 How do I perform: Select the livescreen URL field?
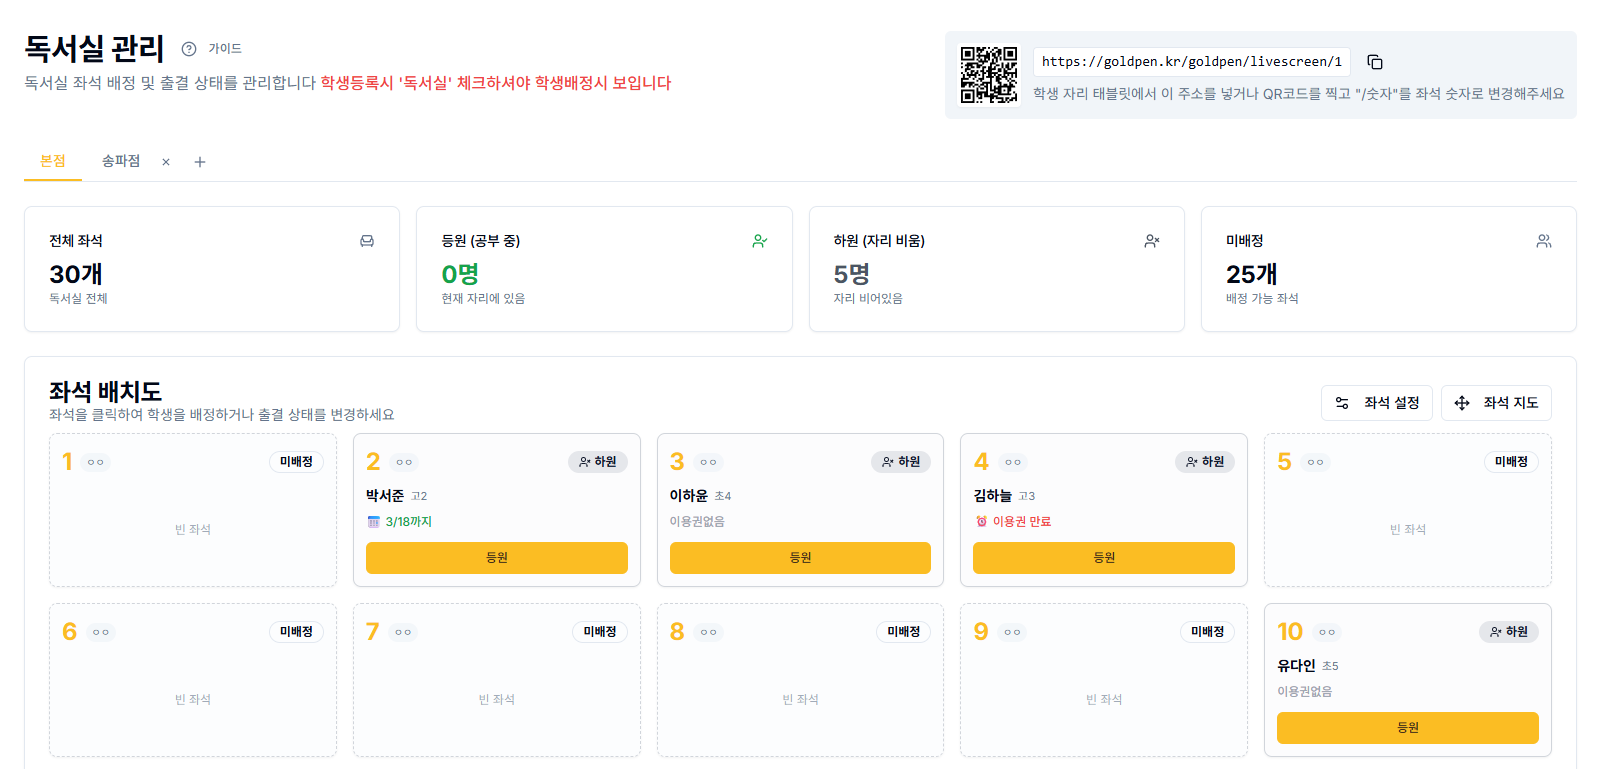[1192, 62]
